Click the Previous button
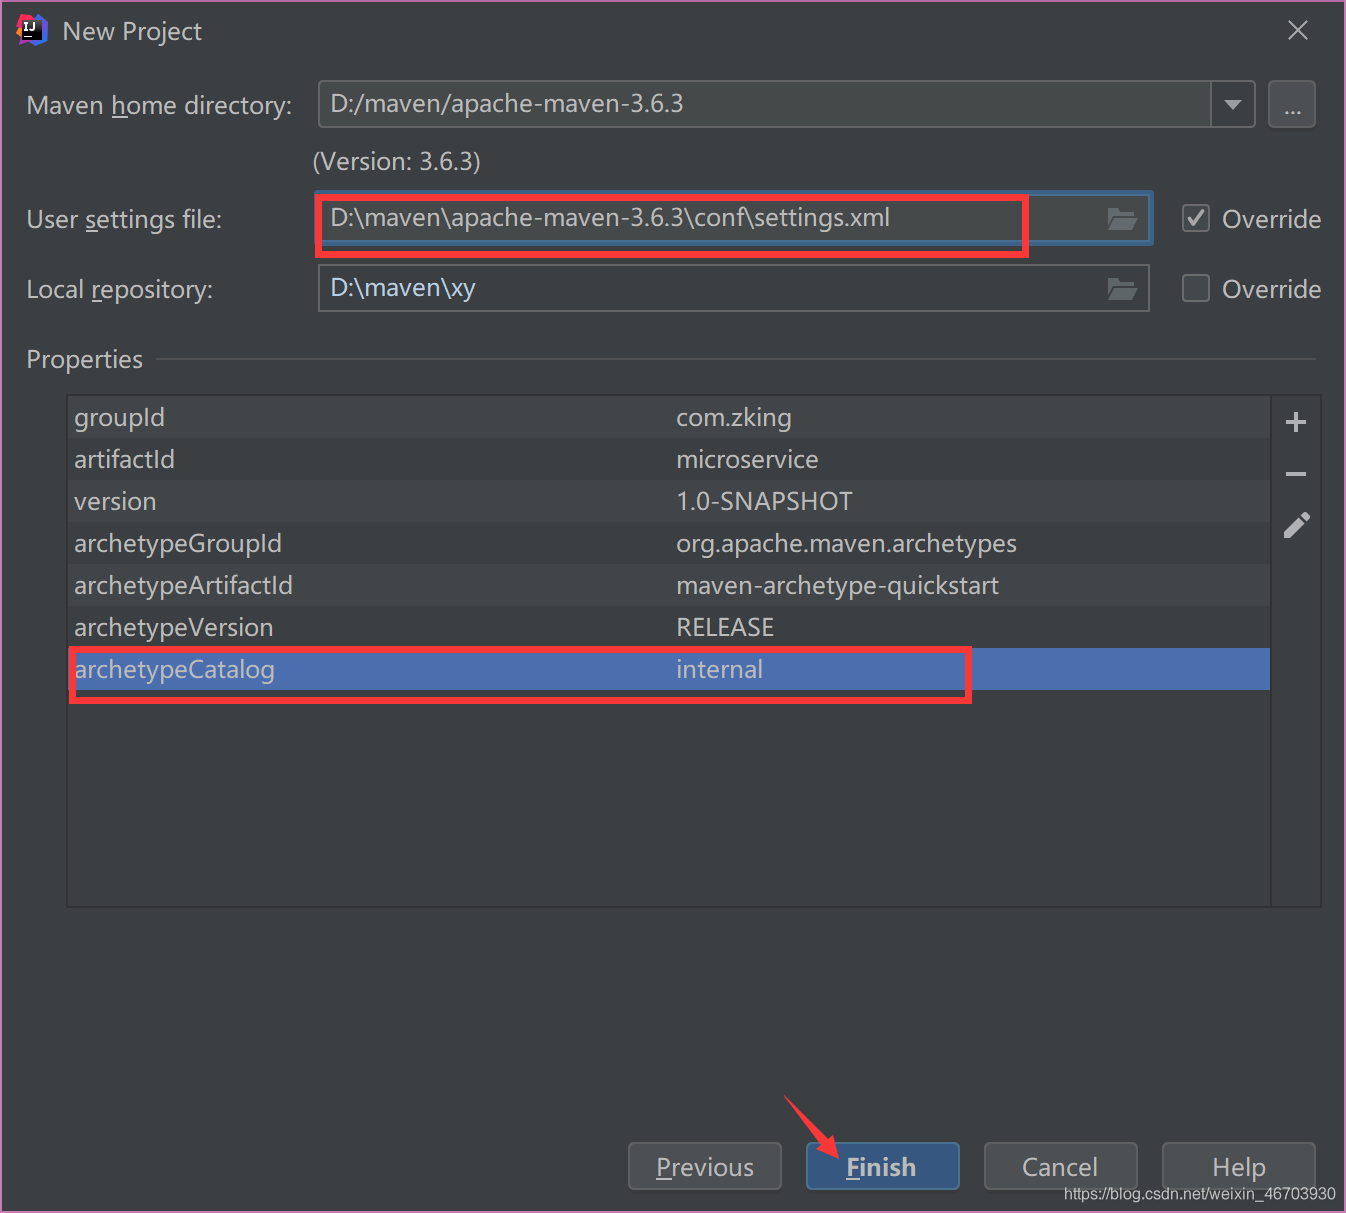This screenshot has width=1346, height=1213. (705, 1166)
